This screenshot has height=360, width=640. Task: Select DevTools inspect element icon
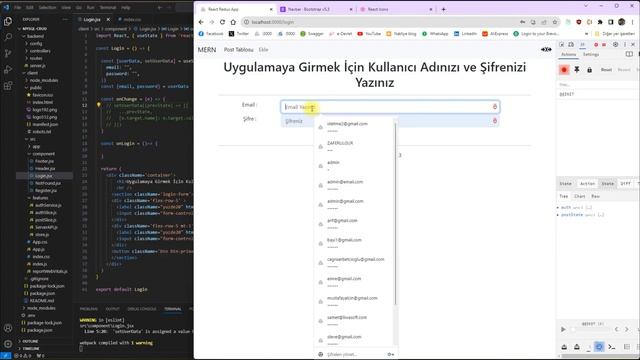562,44
